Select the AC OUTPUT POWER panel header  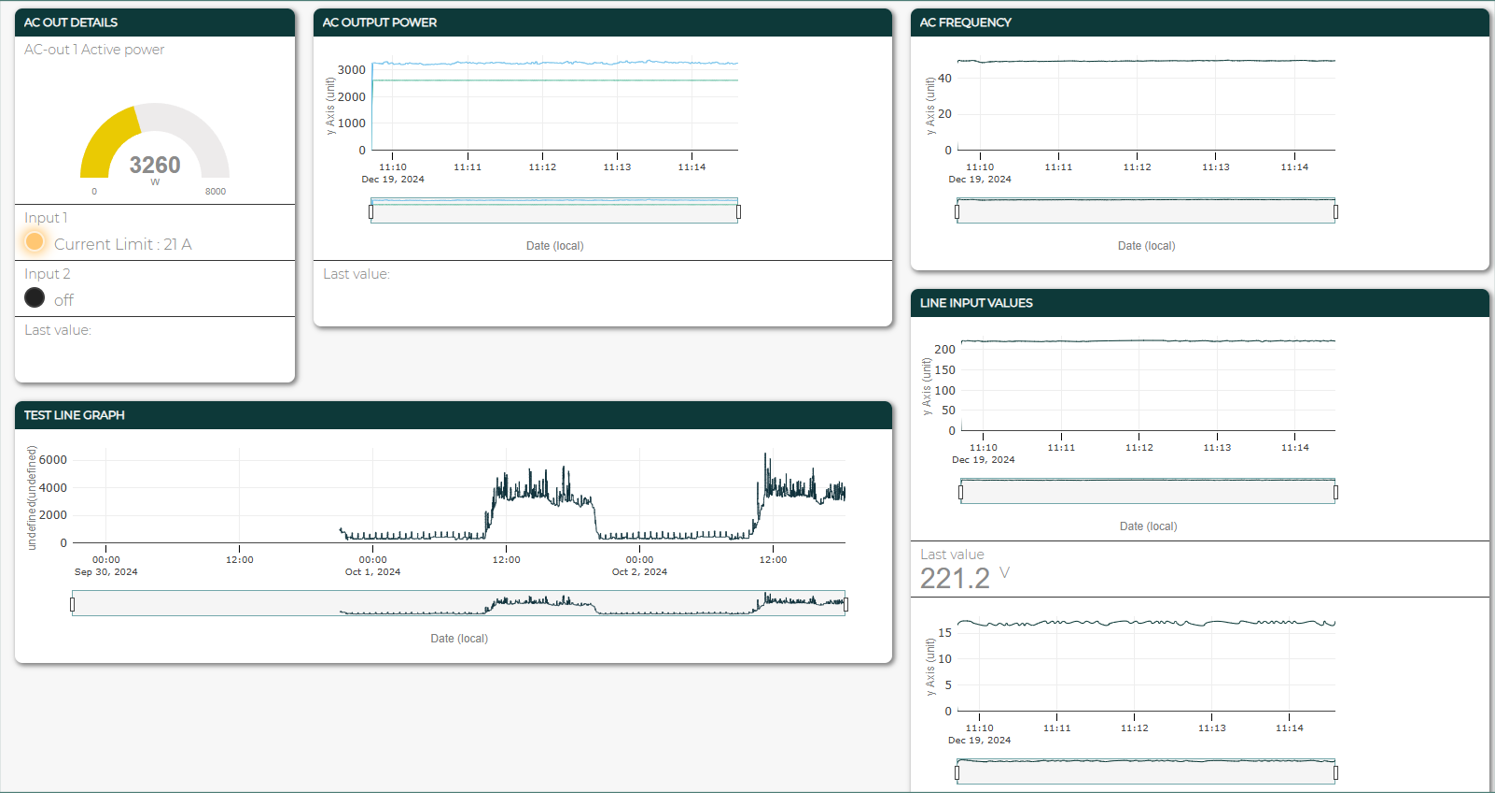(x=602, y=22)
